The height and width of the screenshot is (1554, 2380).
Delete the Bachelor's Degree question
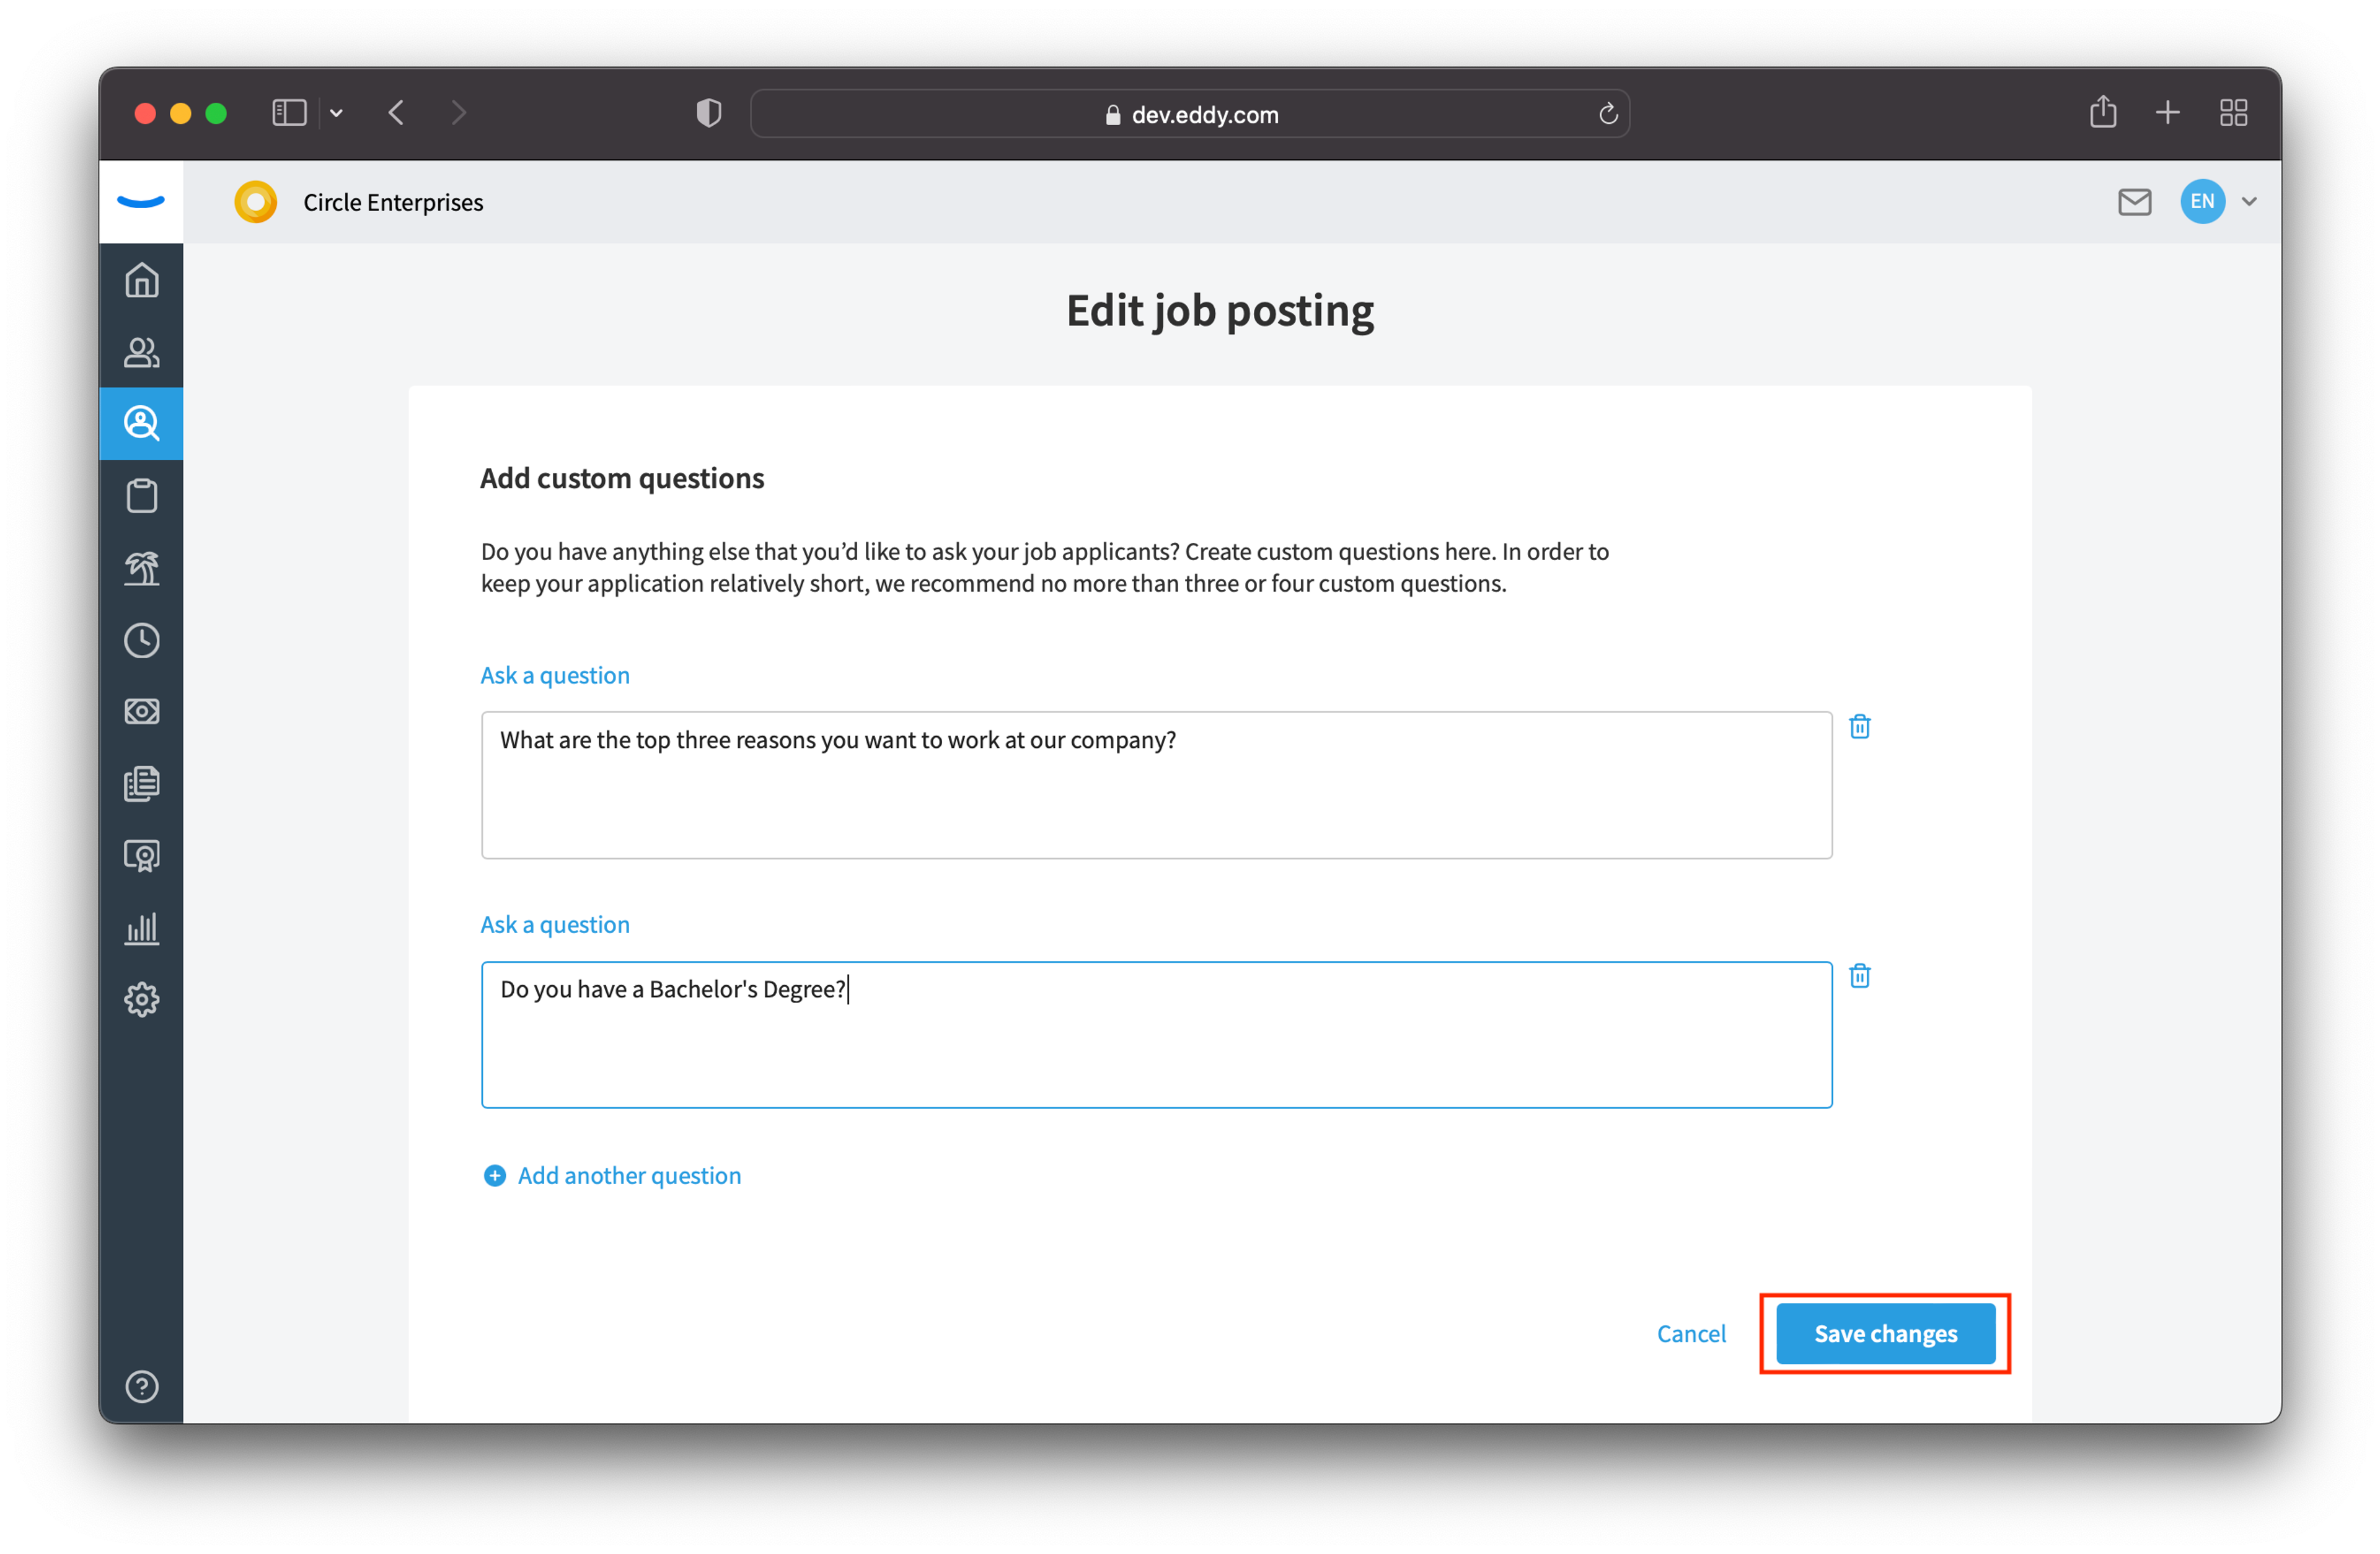point(1860,975)
